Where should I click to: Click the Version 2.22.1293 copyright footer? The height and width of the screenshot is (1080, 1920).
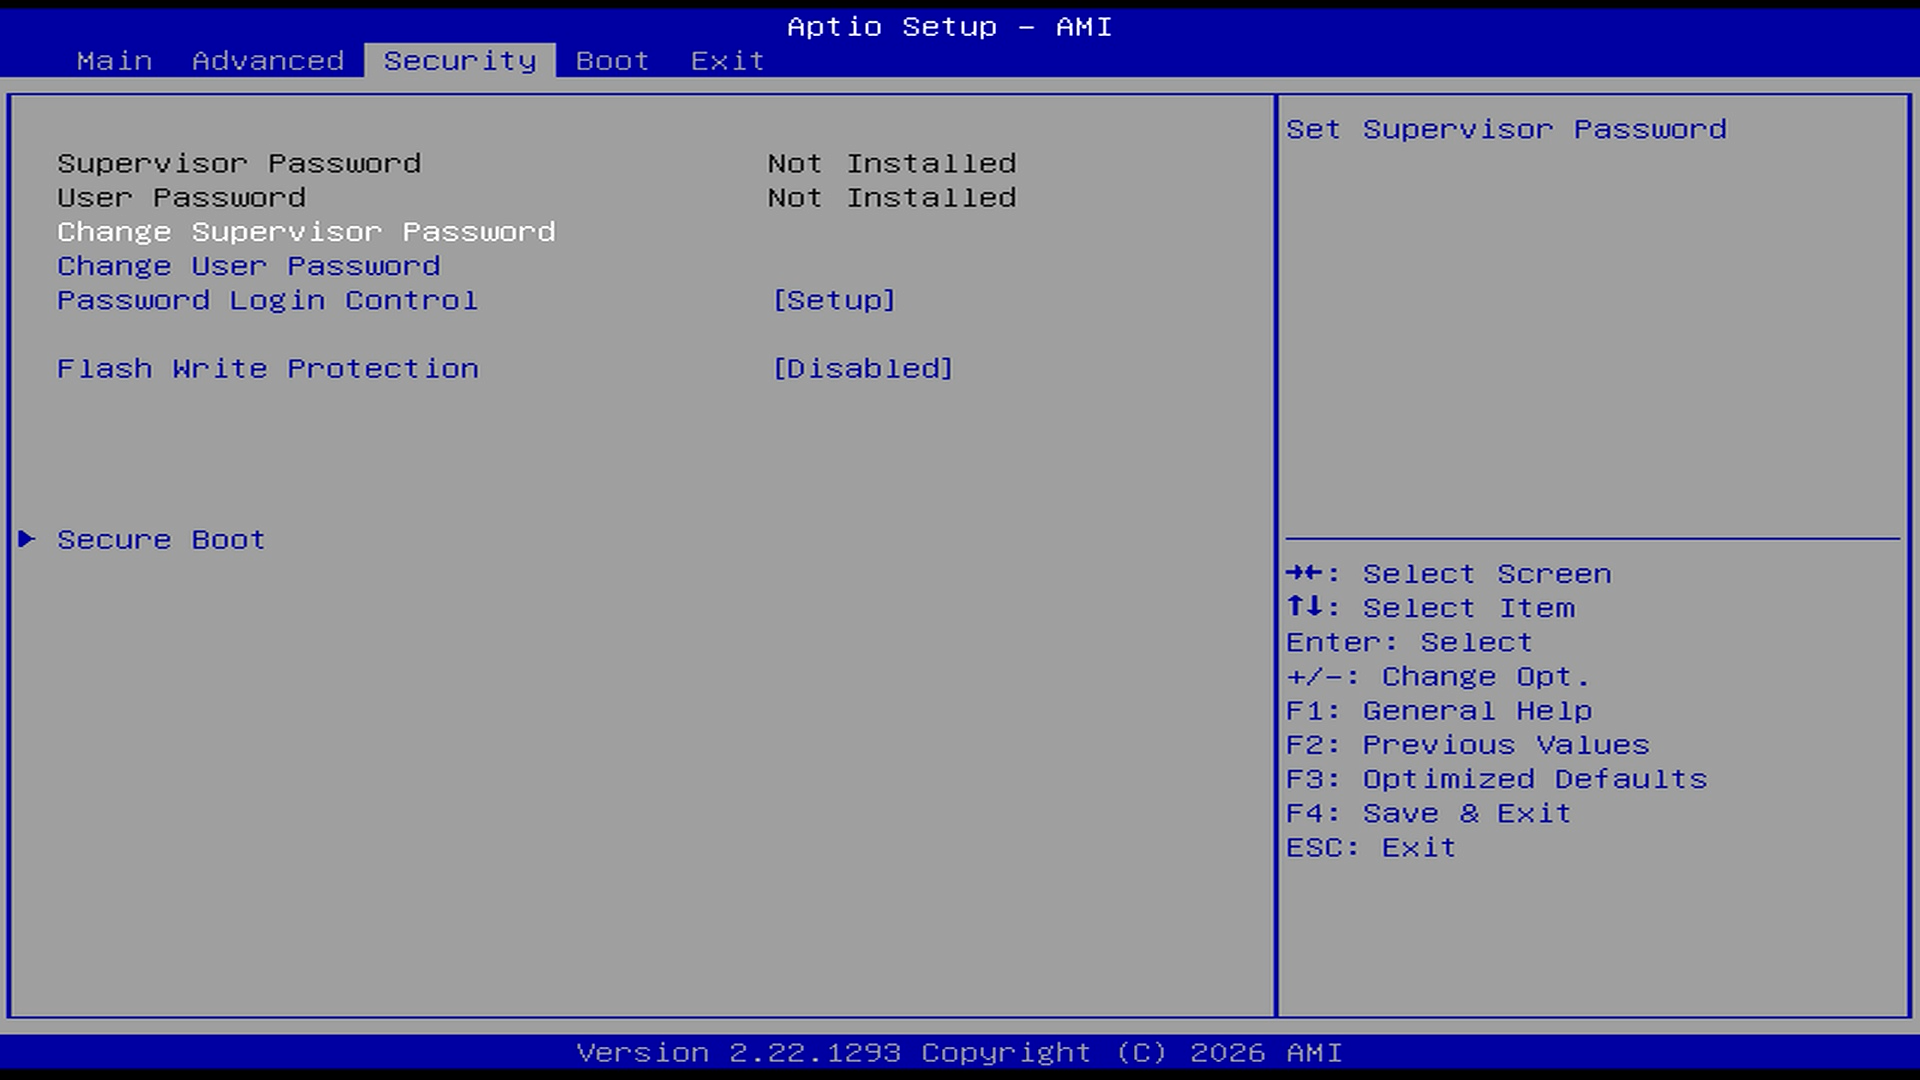[x=960, y=1053]
